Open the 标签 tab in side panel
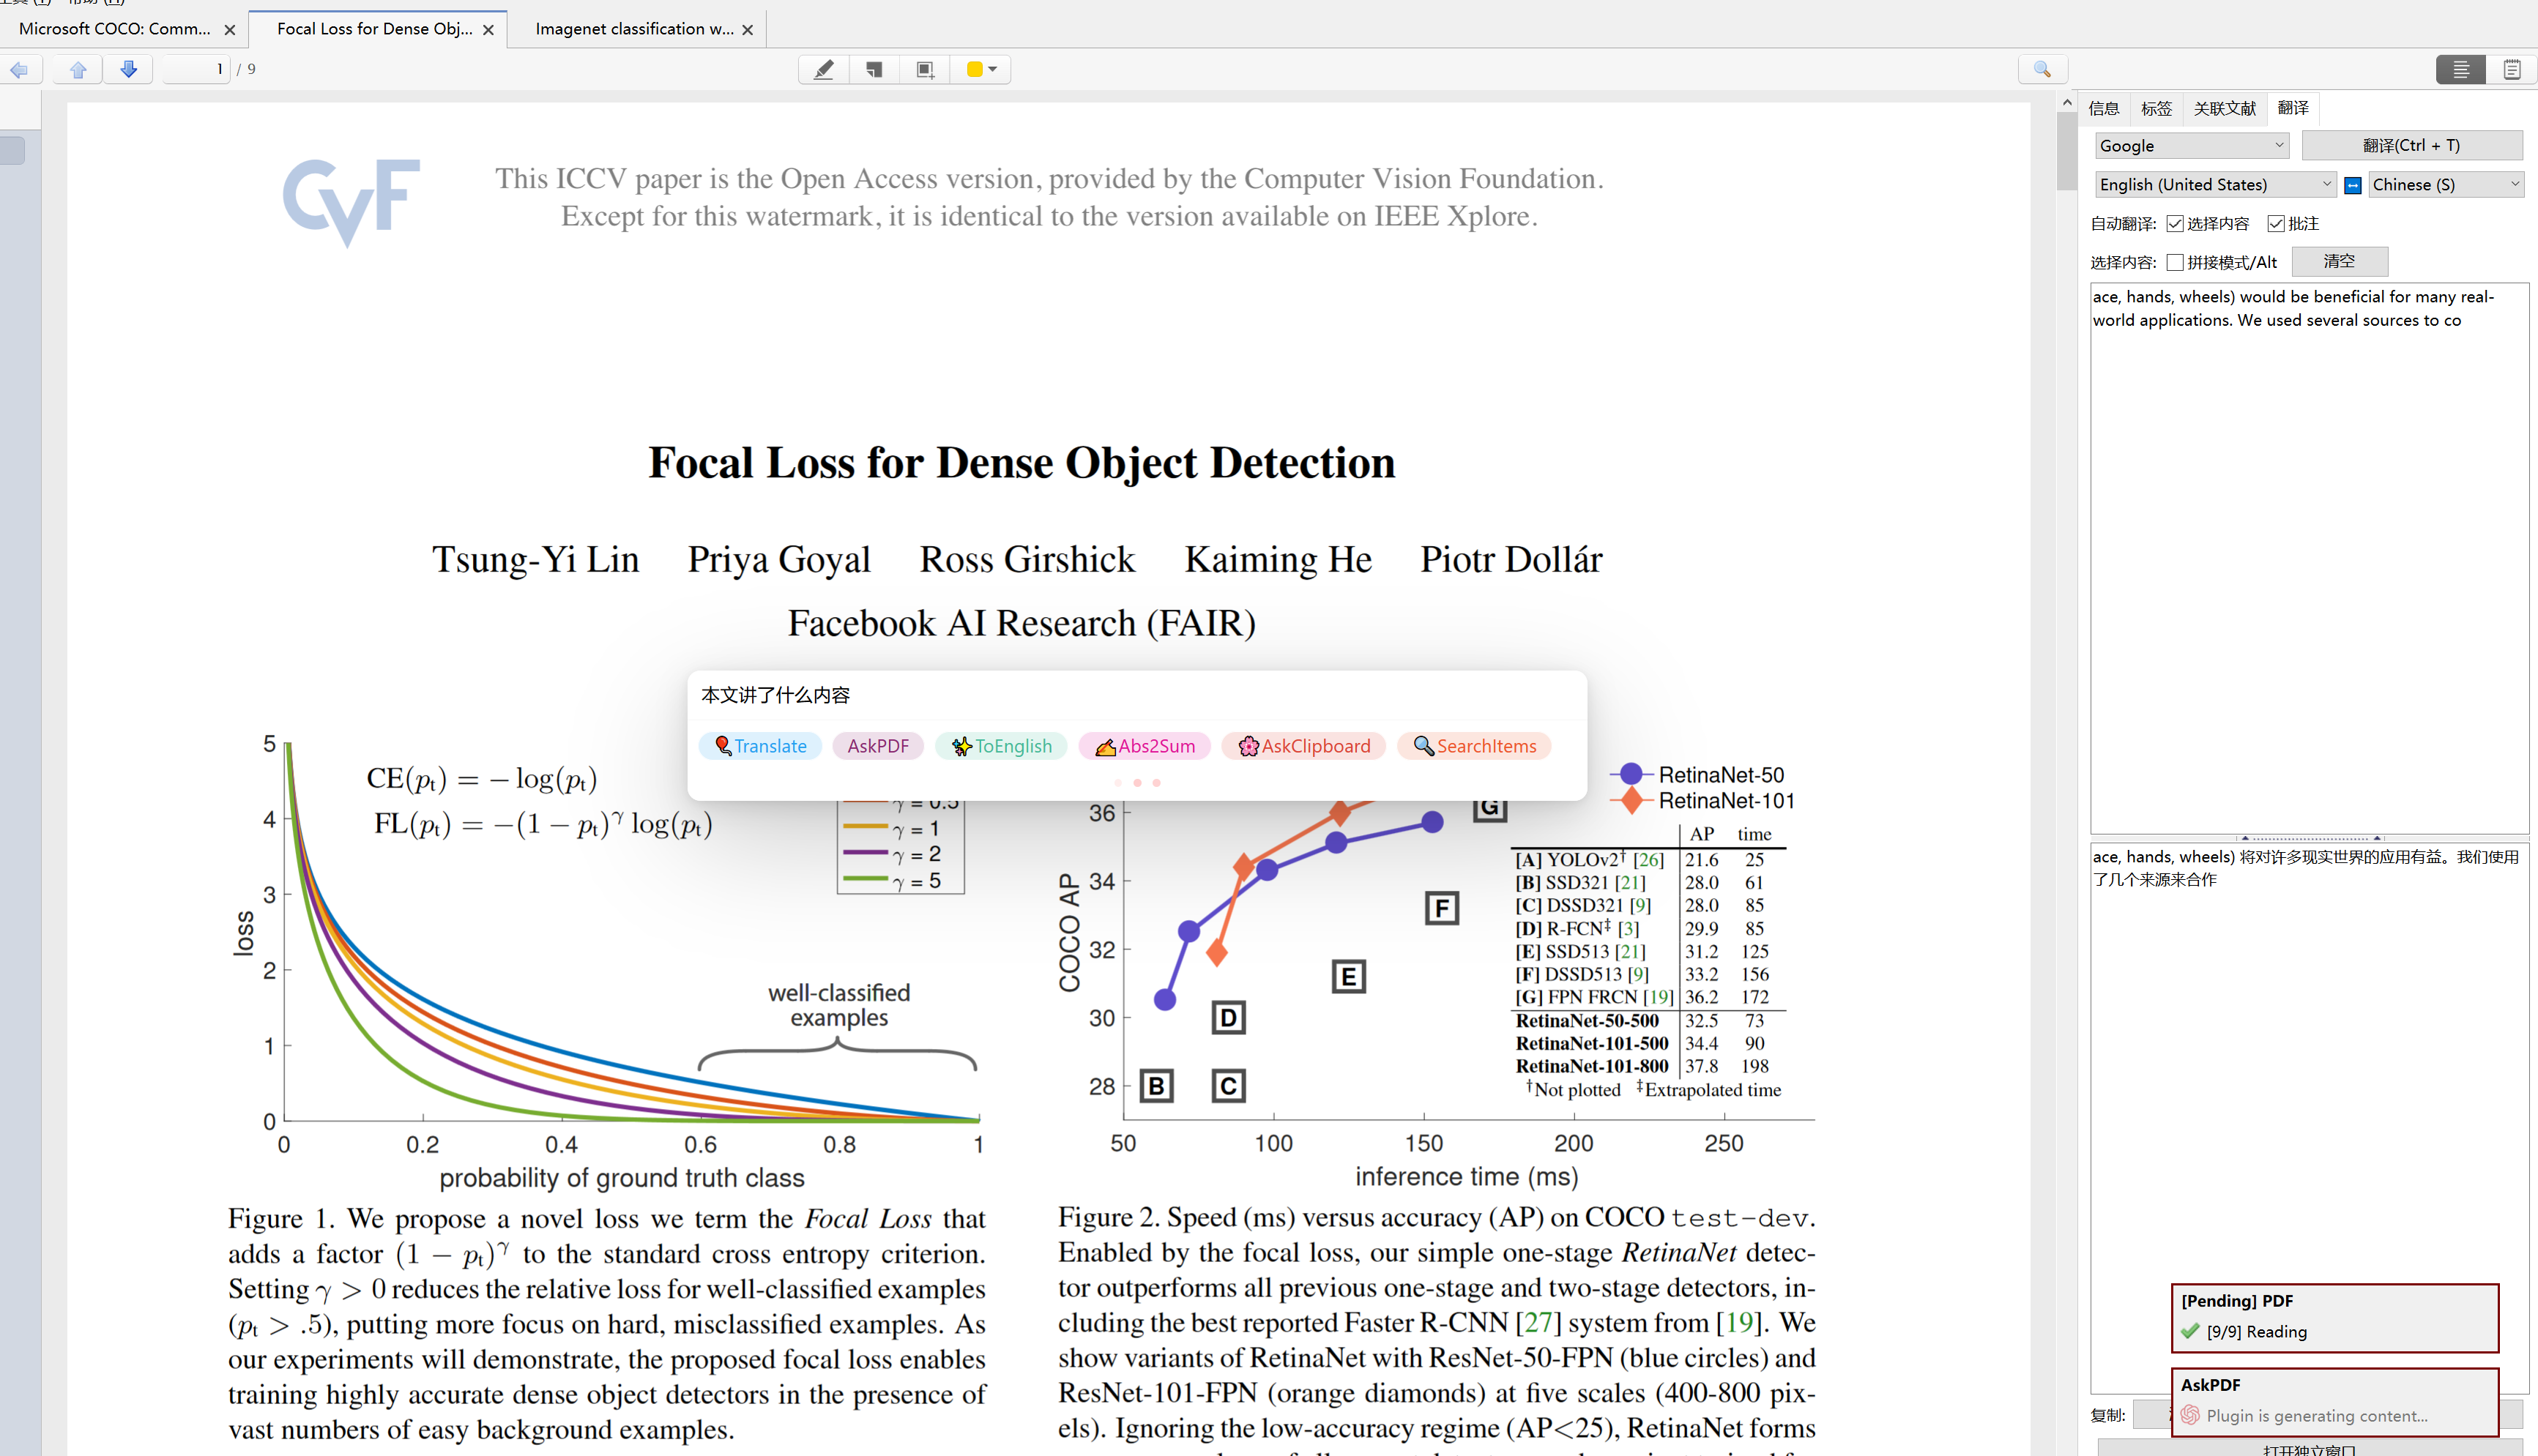2538x1456 pixels. [x=2157, y=108]
